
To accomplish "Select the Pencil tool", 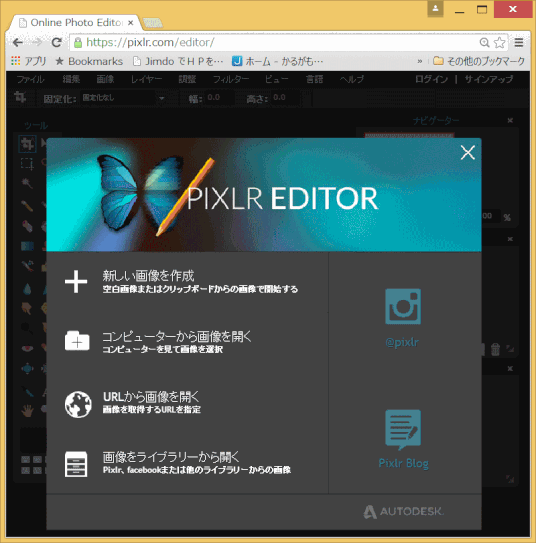I will point(27,206).
